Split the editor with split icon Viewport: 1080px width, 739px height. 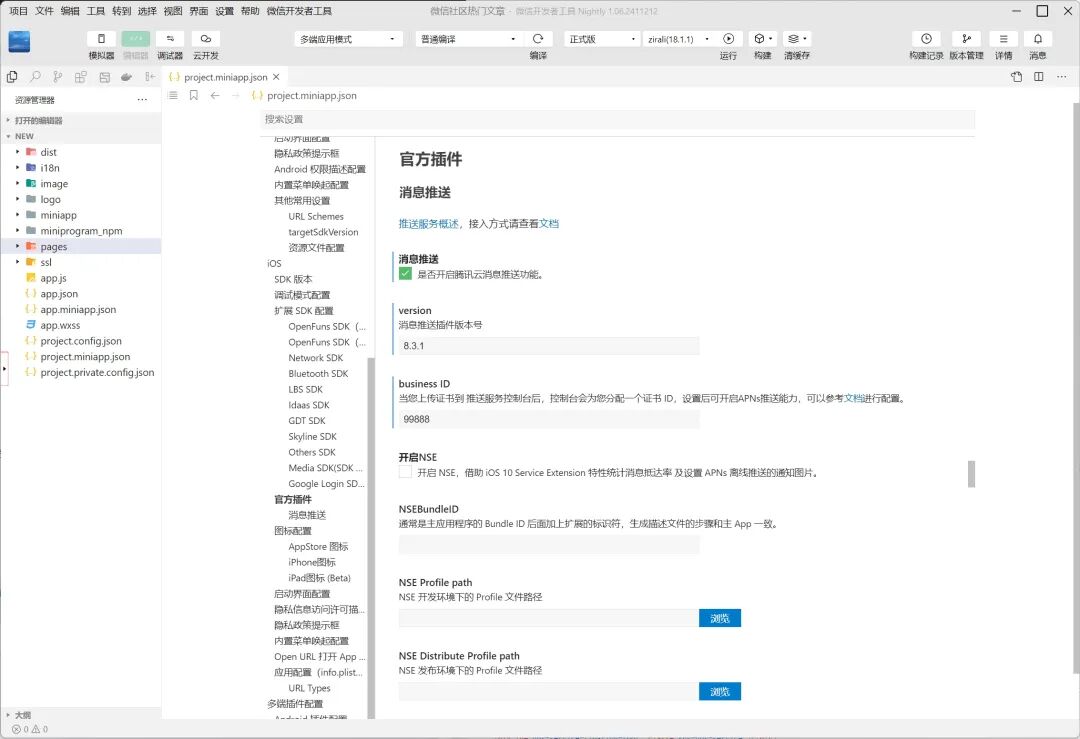click(x=1039, y=77)
